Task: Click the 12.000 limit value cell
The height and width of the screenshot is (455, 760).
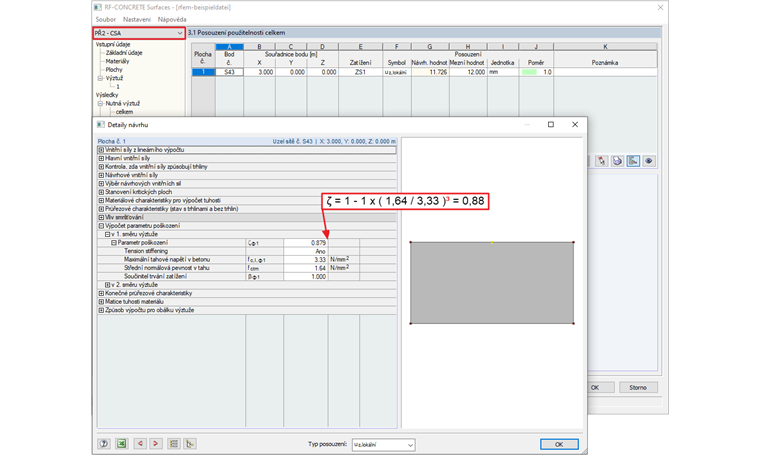Action: tap(468, 72)
